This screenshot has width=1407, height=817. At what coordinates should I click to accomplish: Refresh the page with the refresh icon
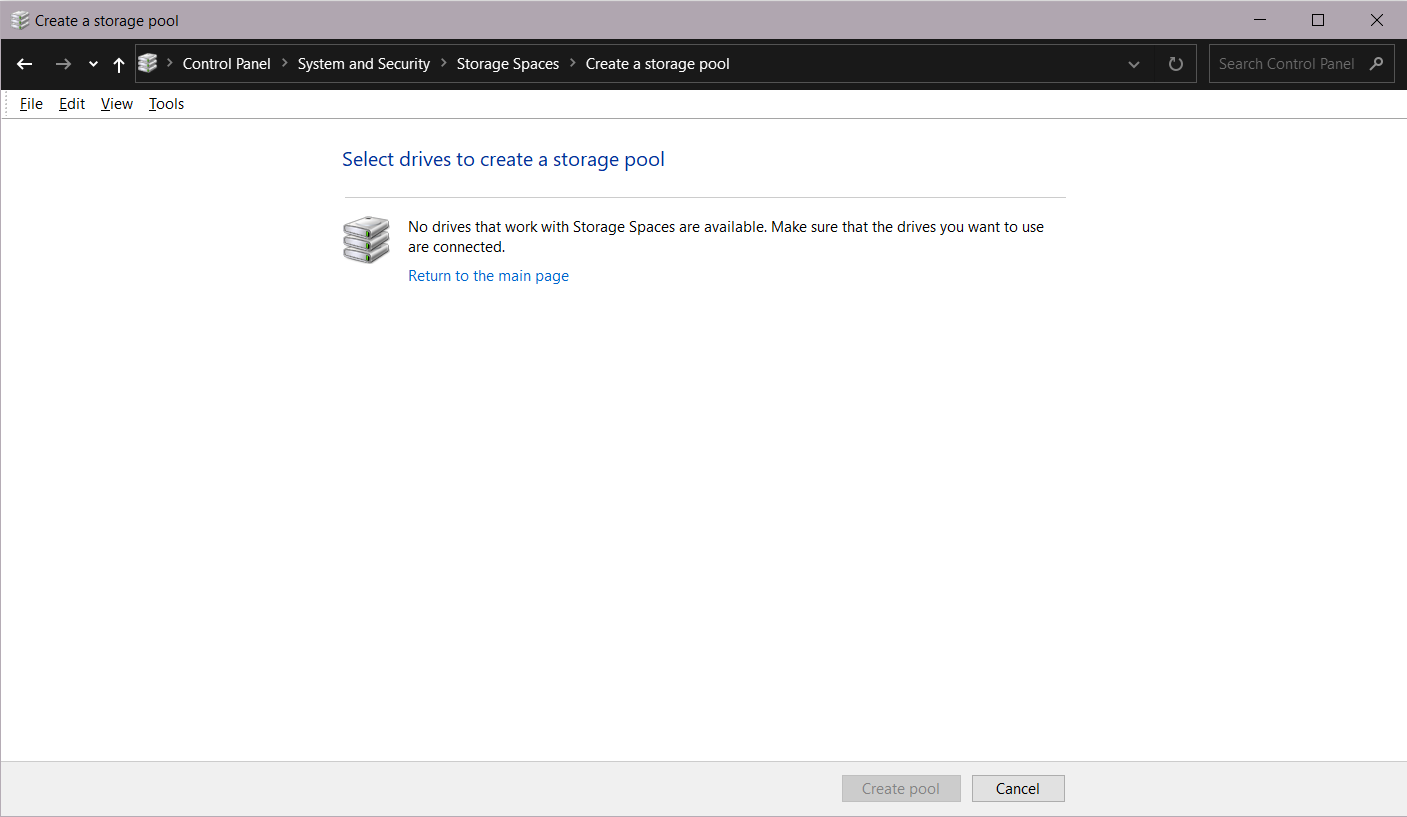[1176, 64]
